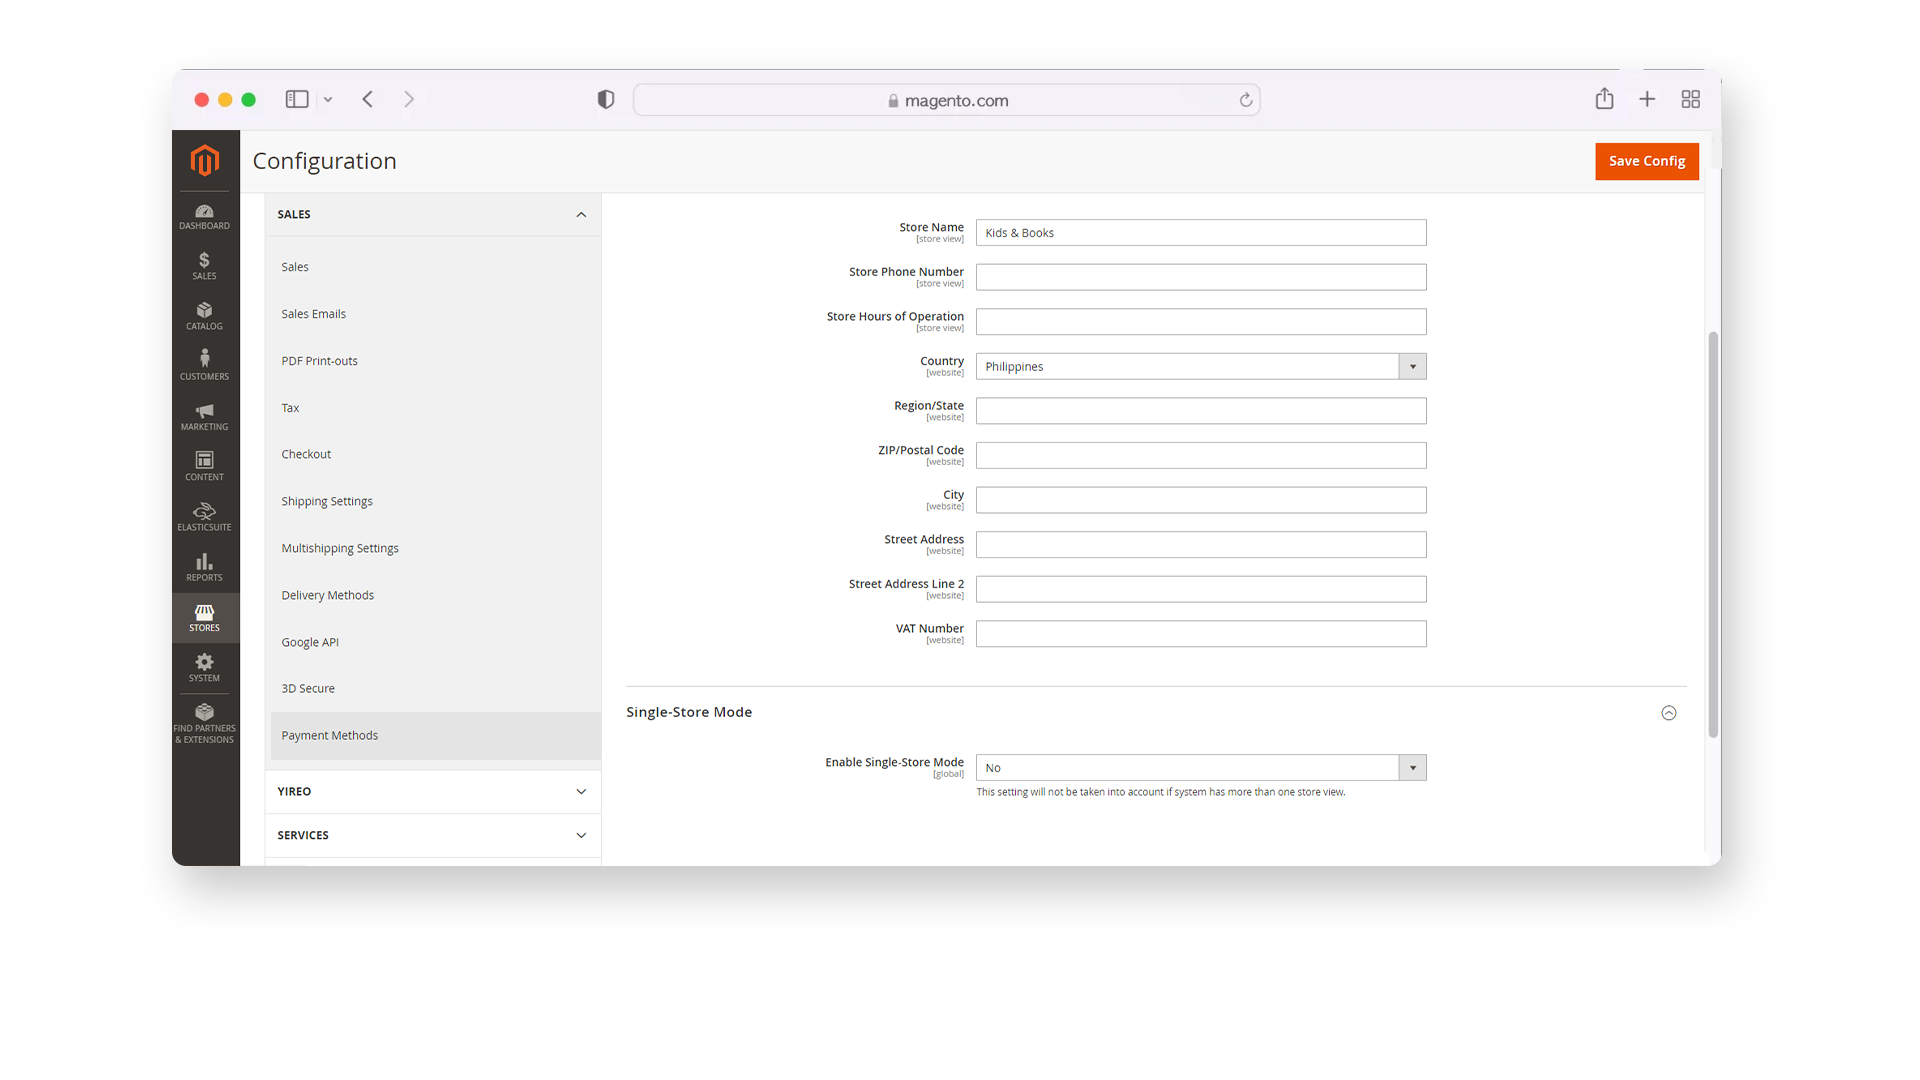
Task: Click Save Config button
Action: point(1647,161)
